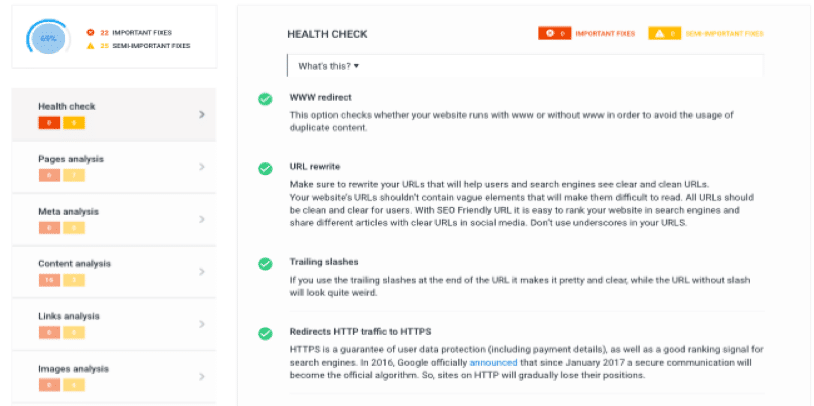Click the green check beside Trailing slashes
The image size is (814, 406).
265,264
